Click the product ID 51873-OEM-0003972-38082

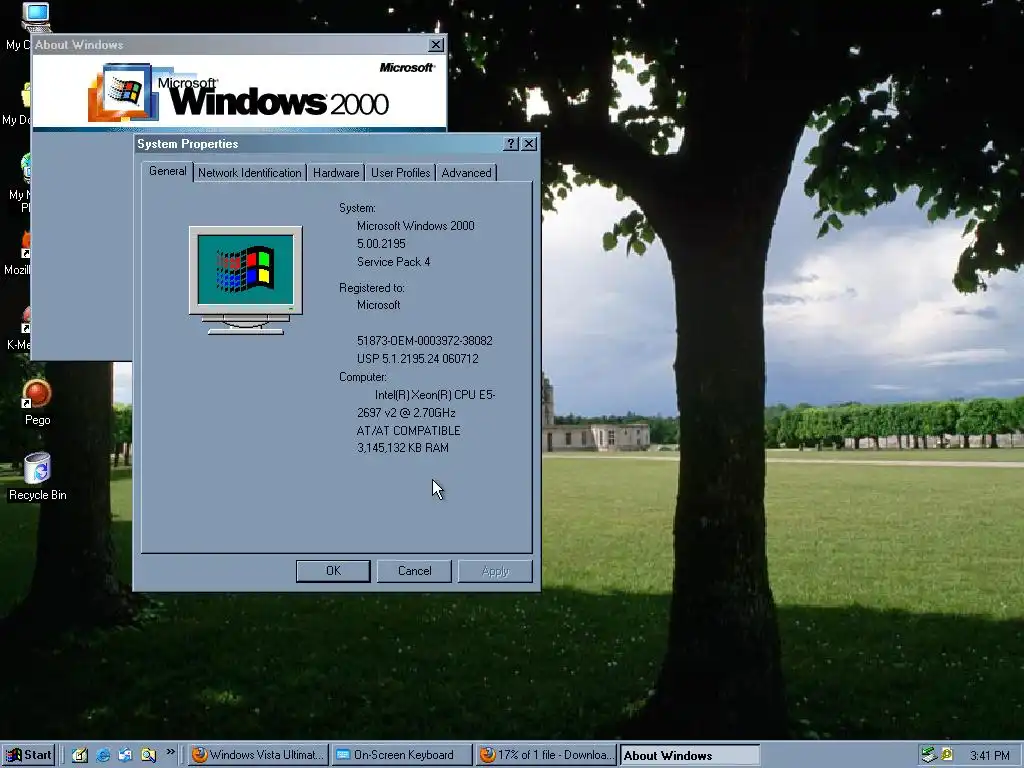424,341
